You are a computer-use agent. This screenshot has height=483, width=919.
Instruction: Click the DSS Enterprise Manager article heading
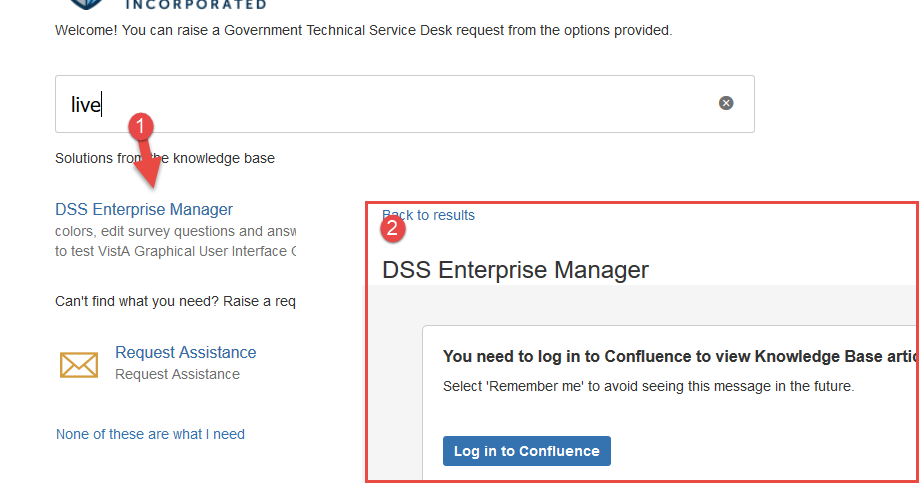[x=515, y=269]
